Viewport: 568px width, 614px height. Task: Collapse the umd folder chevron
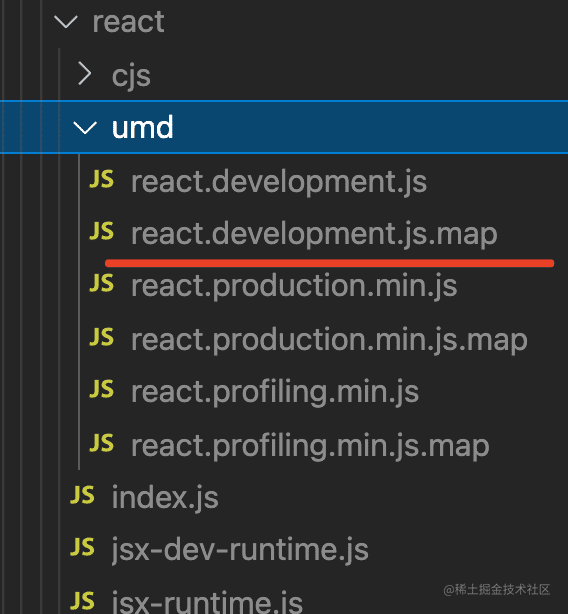(85, 128)
